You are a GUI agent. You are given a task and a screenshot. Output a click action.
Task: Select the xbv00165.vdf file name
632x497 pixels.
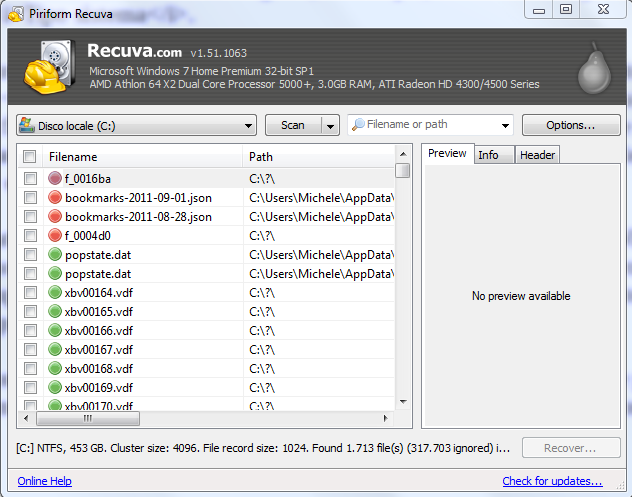pyautogui.click(x=99, y=312)
